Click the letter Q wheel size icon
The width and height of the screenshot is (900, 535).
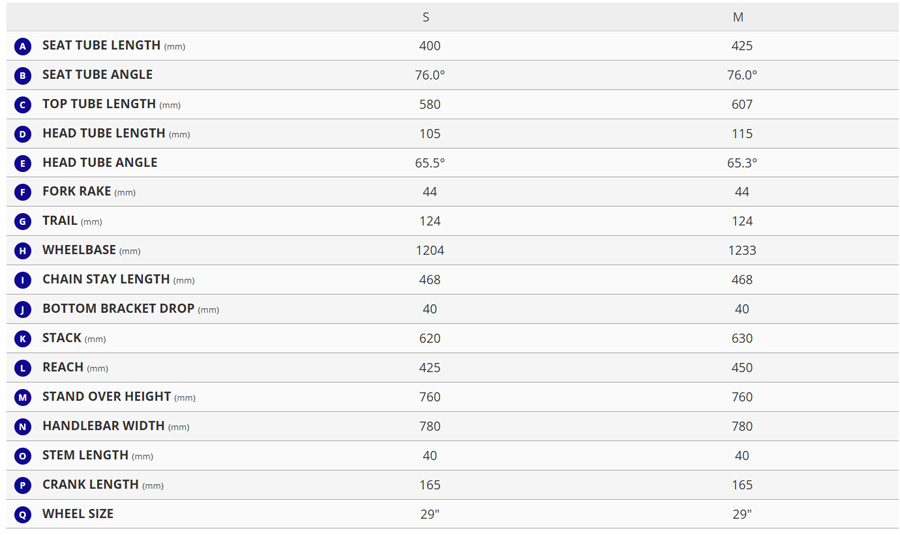[23, 514]
